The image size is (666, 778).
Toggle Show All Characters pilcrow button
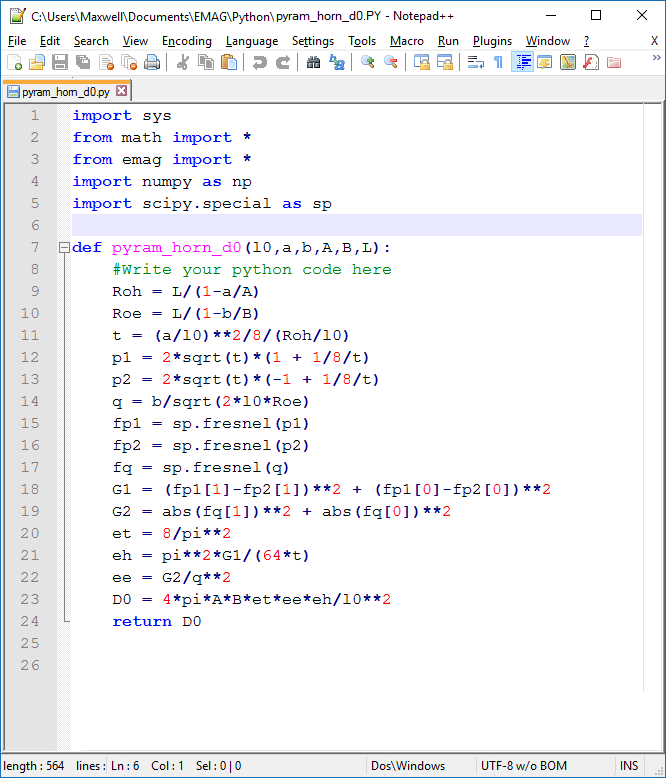(x=498, y=62)
